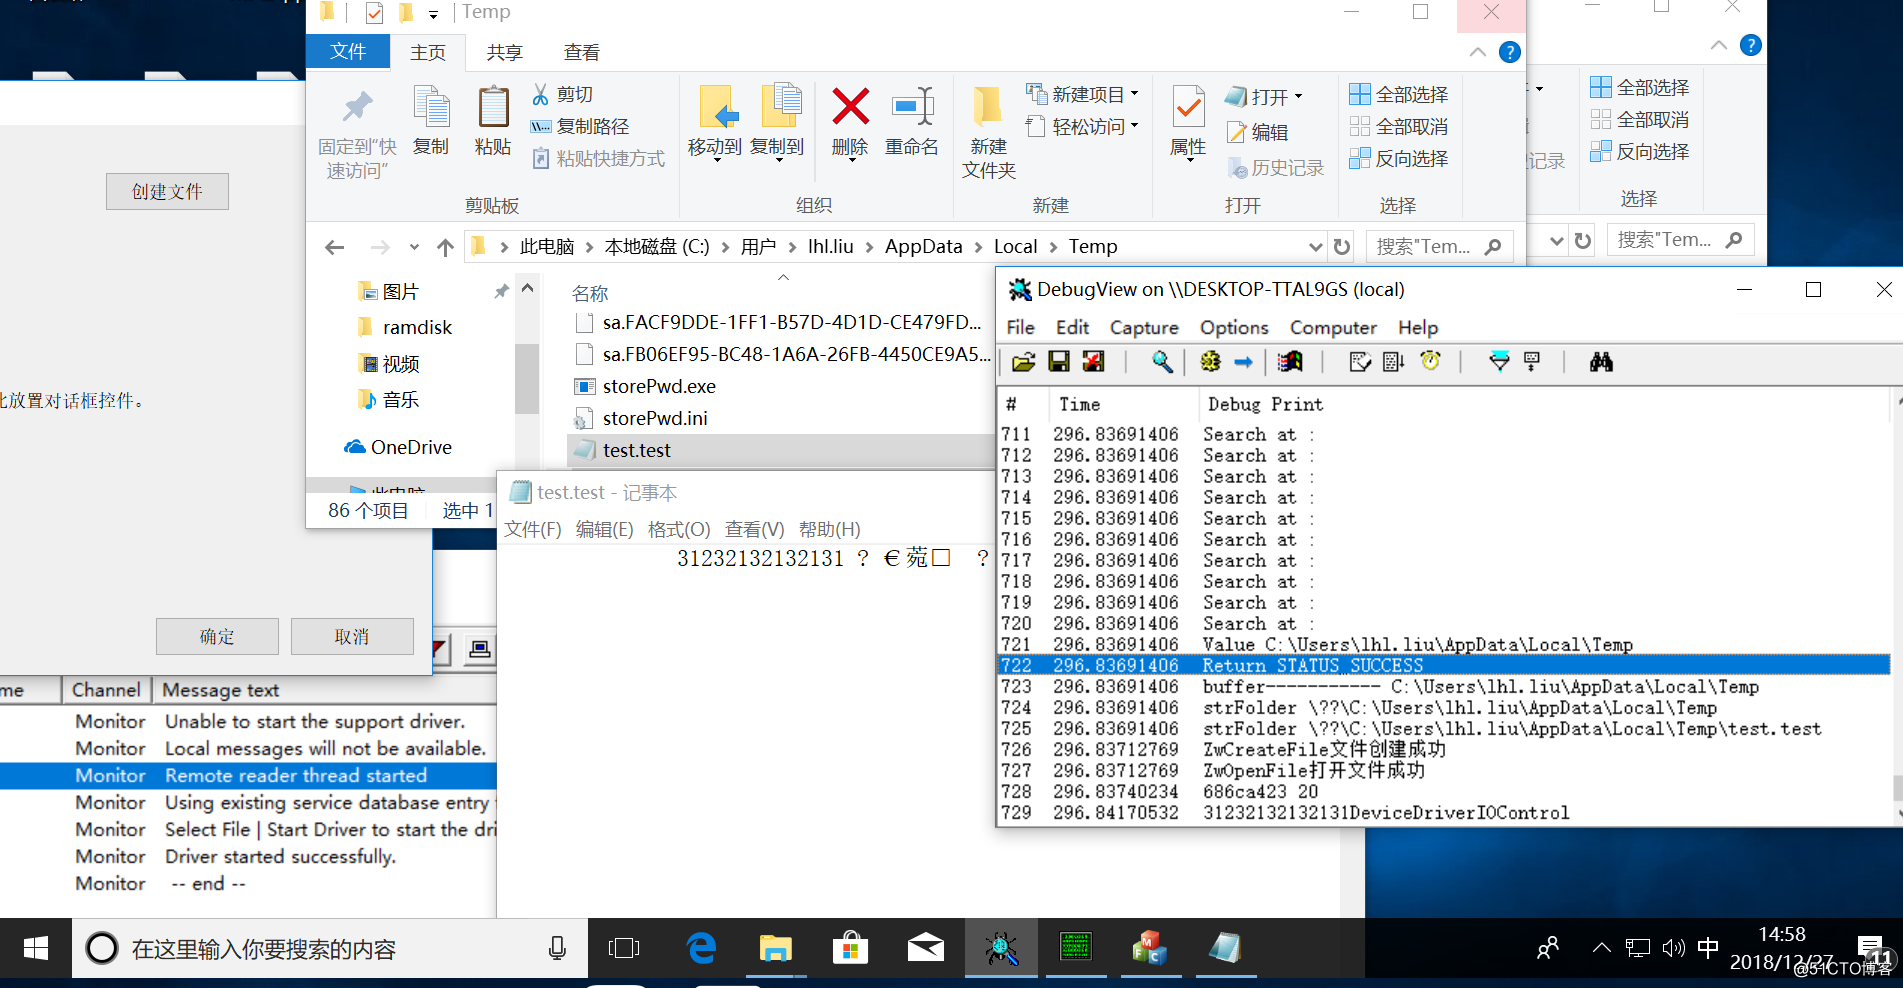The image size is (1903, 988).
Task: Refresh the Temp folder address bar
Action: (x=1342, y=246)
